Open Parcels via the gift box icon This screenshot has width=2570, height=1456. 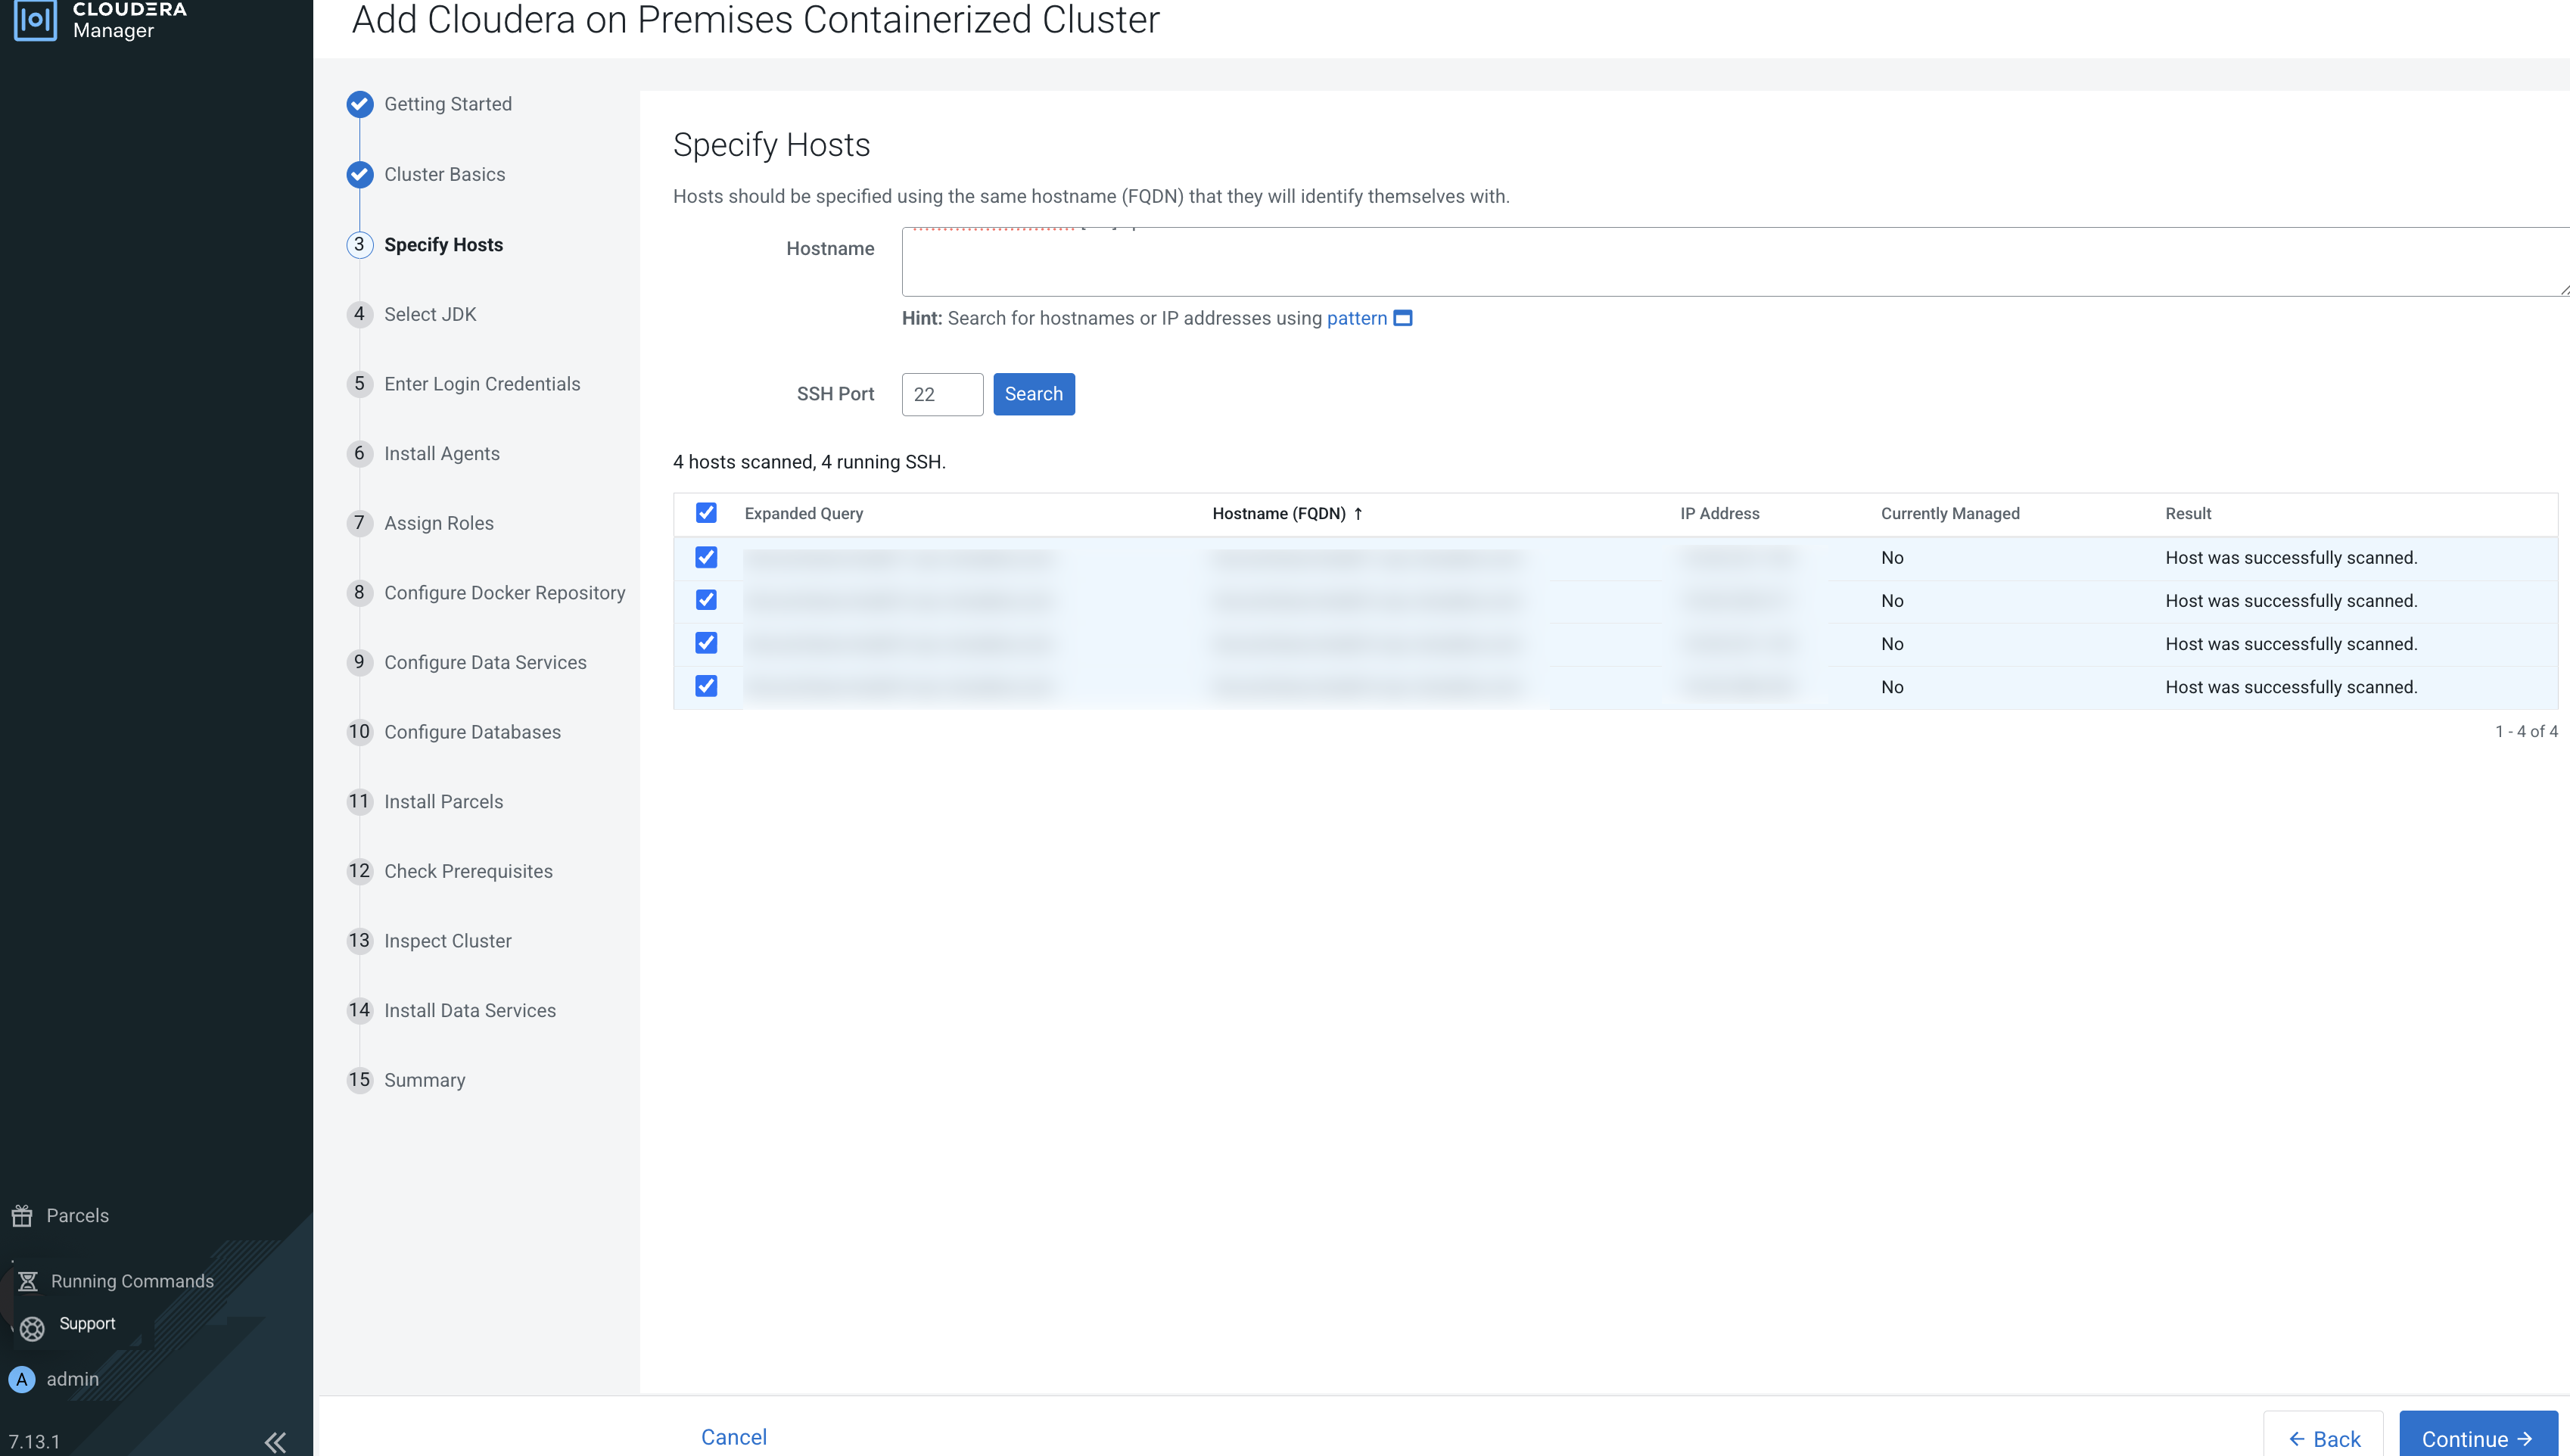(x=22, y=1215)
